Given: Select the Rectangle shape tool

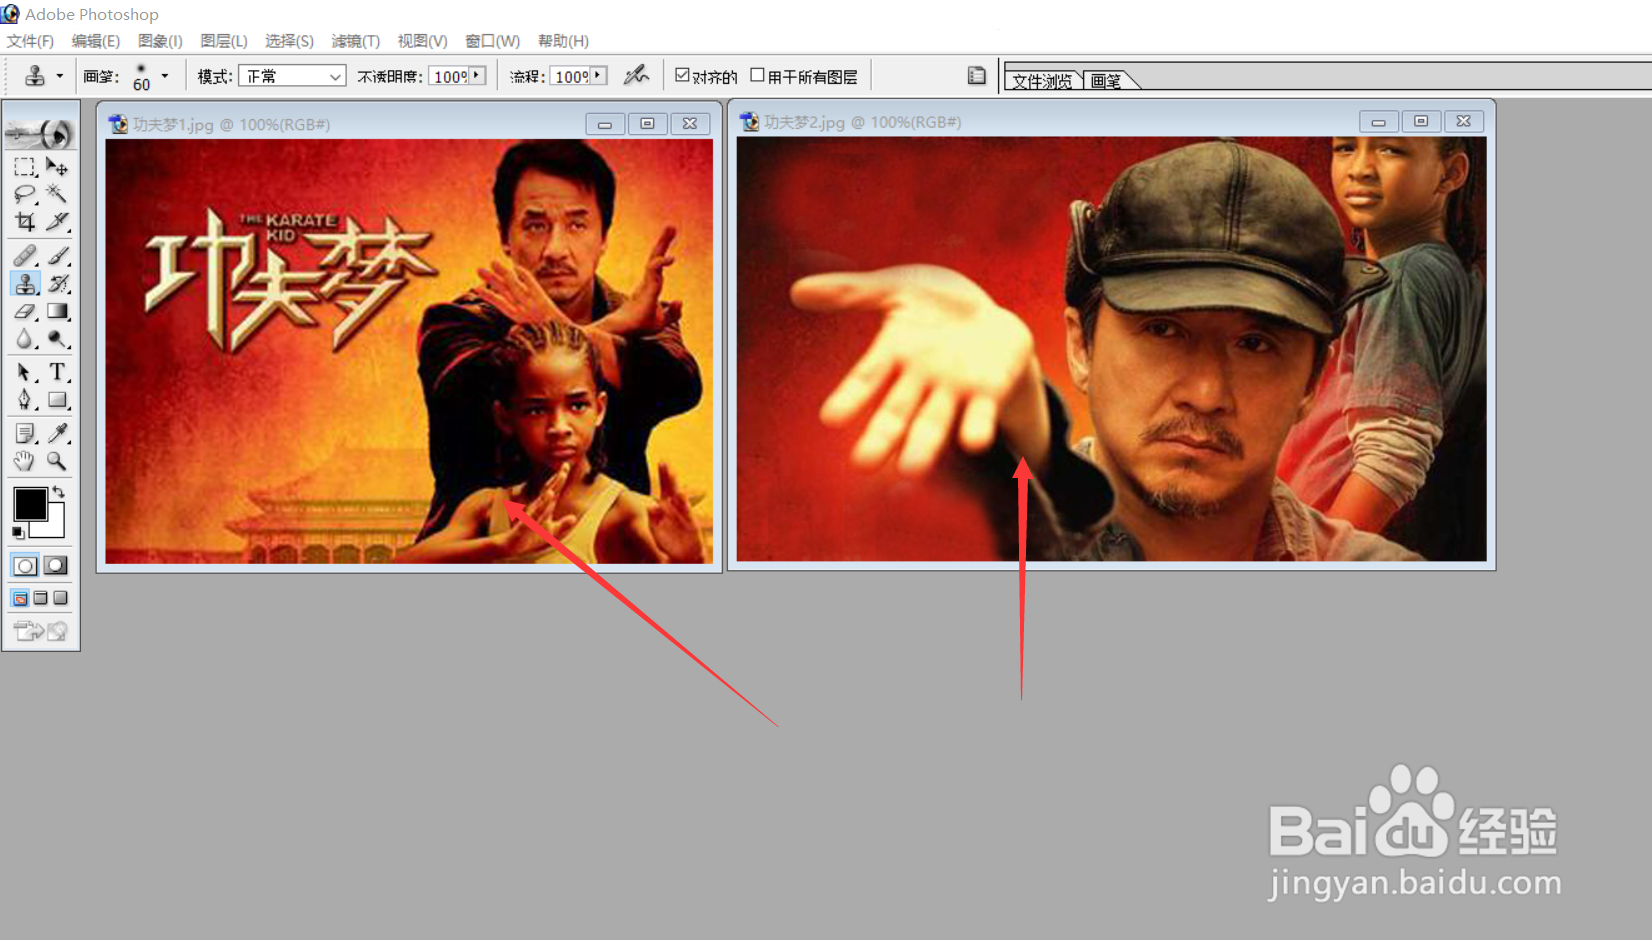Looking at the screenshot, I should pyautogui.click(x=57, y=400).
